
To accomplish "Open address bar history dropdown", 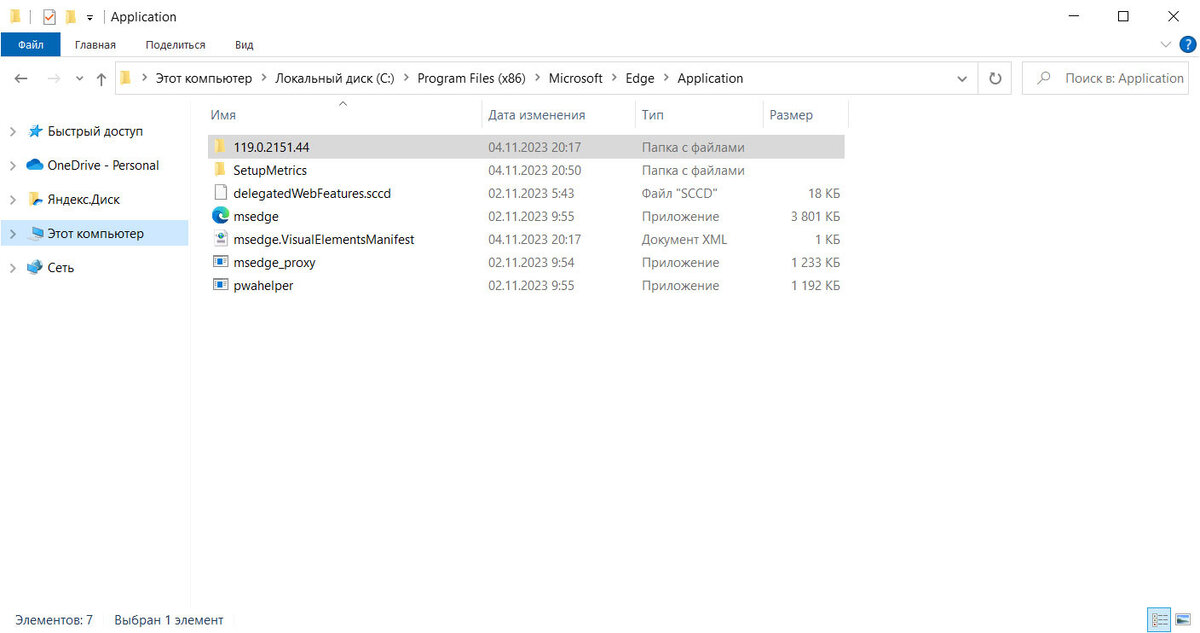I will [x=962, y=78].
